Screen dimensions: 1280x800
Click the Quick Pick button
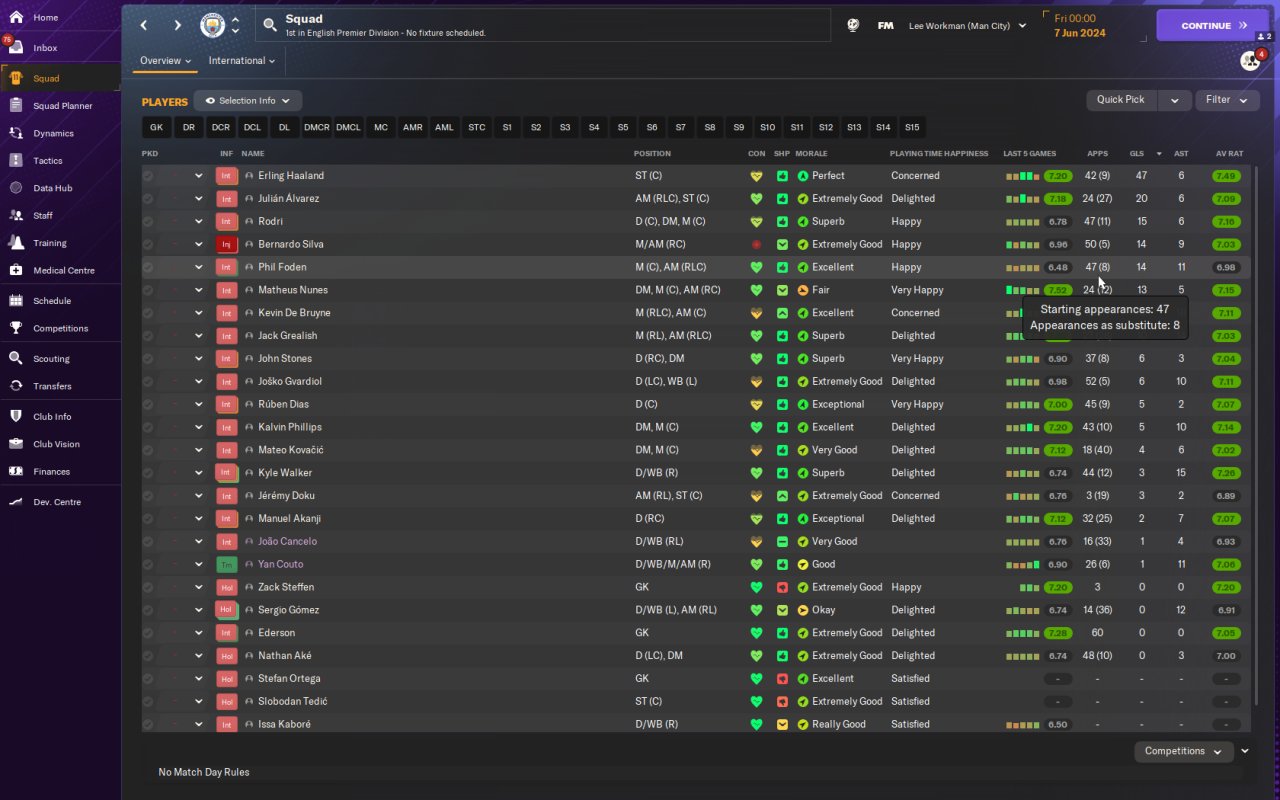pos(1122,100)
